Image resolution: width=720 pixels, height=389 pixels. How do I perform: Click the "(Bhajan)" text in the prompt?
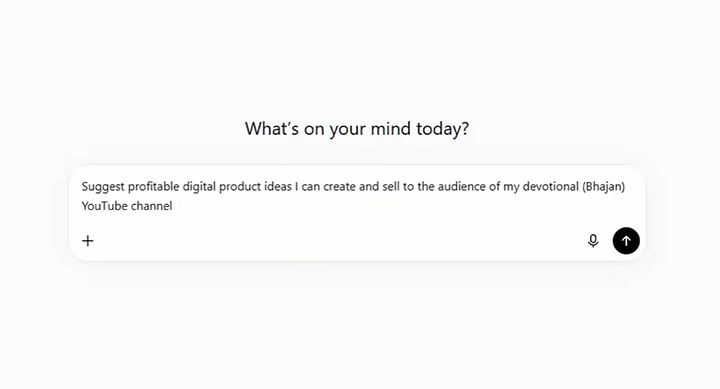tap(603, 186)
